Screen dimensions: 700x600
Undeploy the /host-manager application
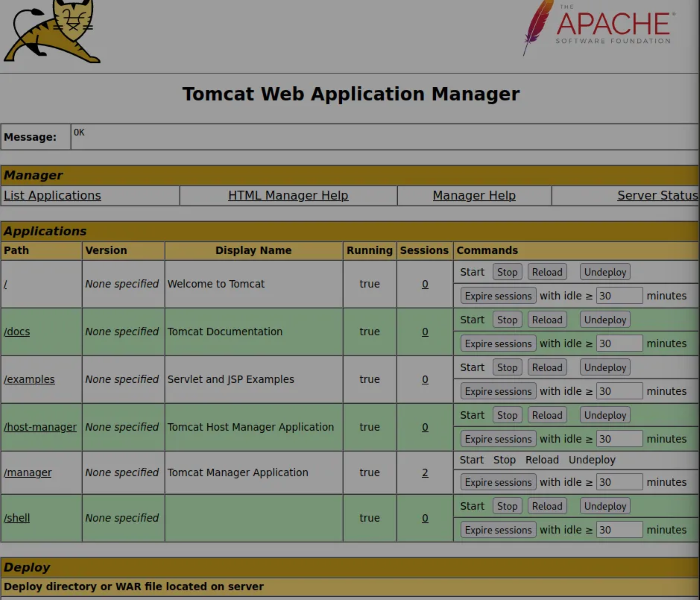coord(605,416)
